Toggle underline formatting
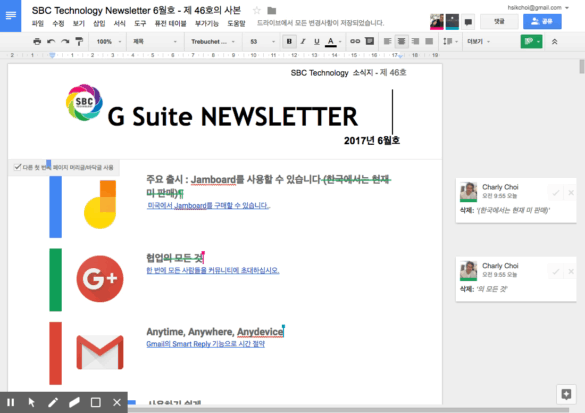The image size is (585, 413). pyautogui.click(x=317, y=41)
